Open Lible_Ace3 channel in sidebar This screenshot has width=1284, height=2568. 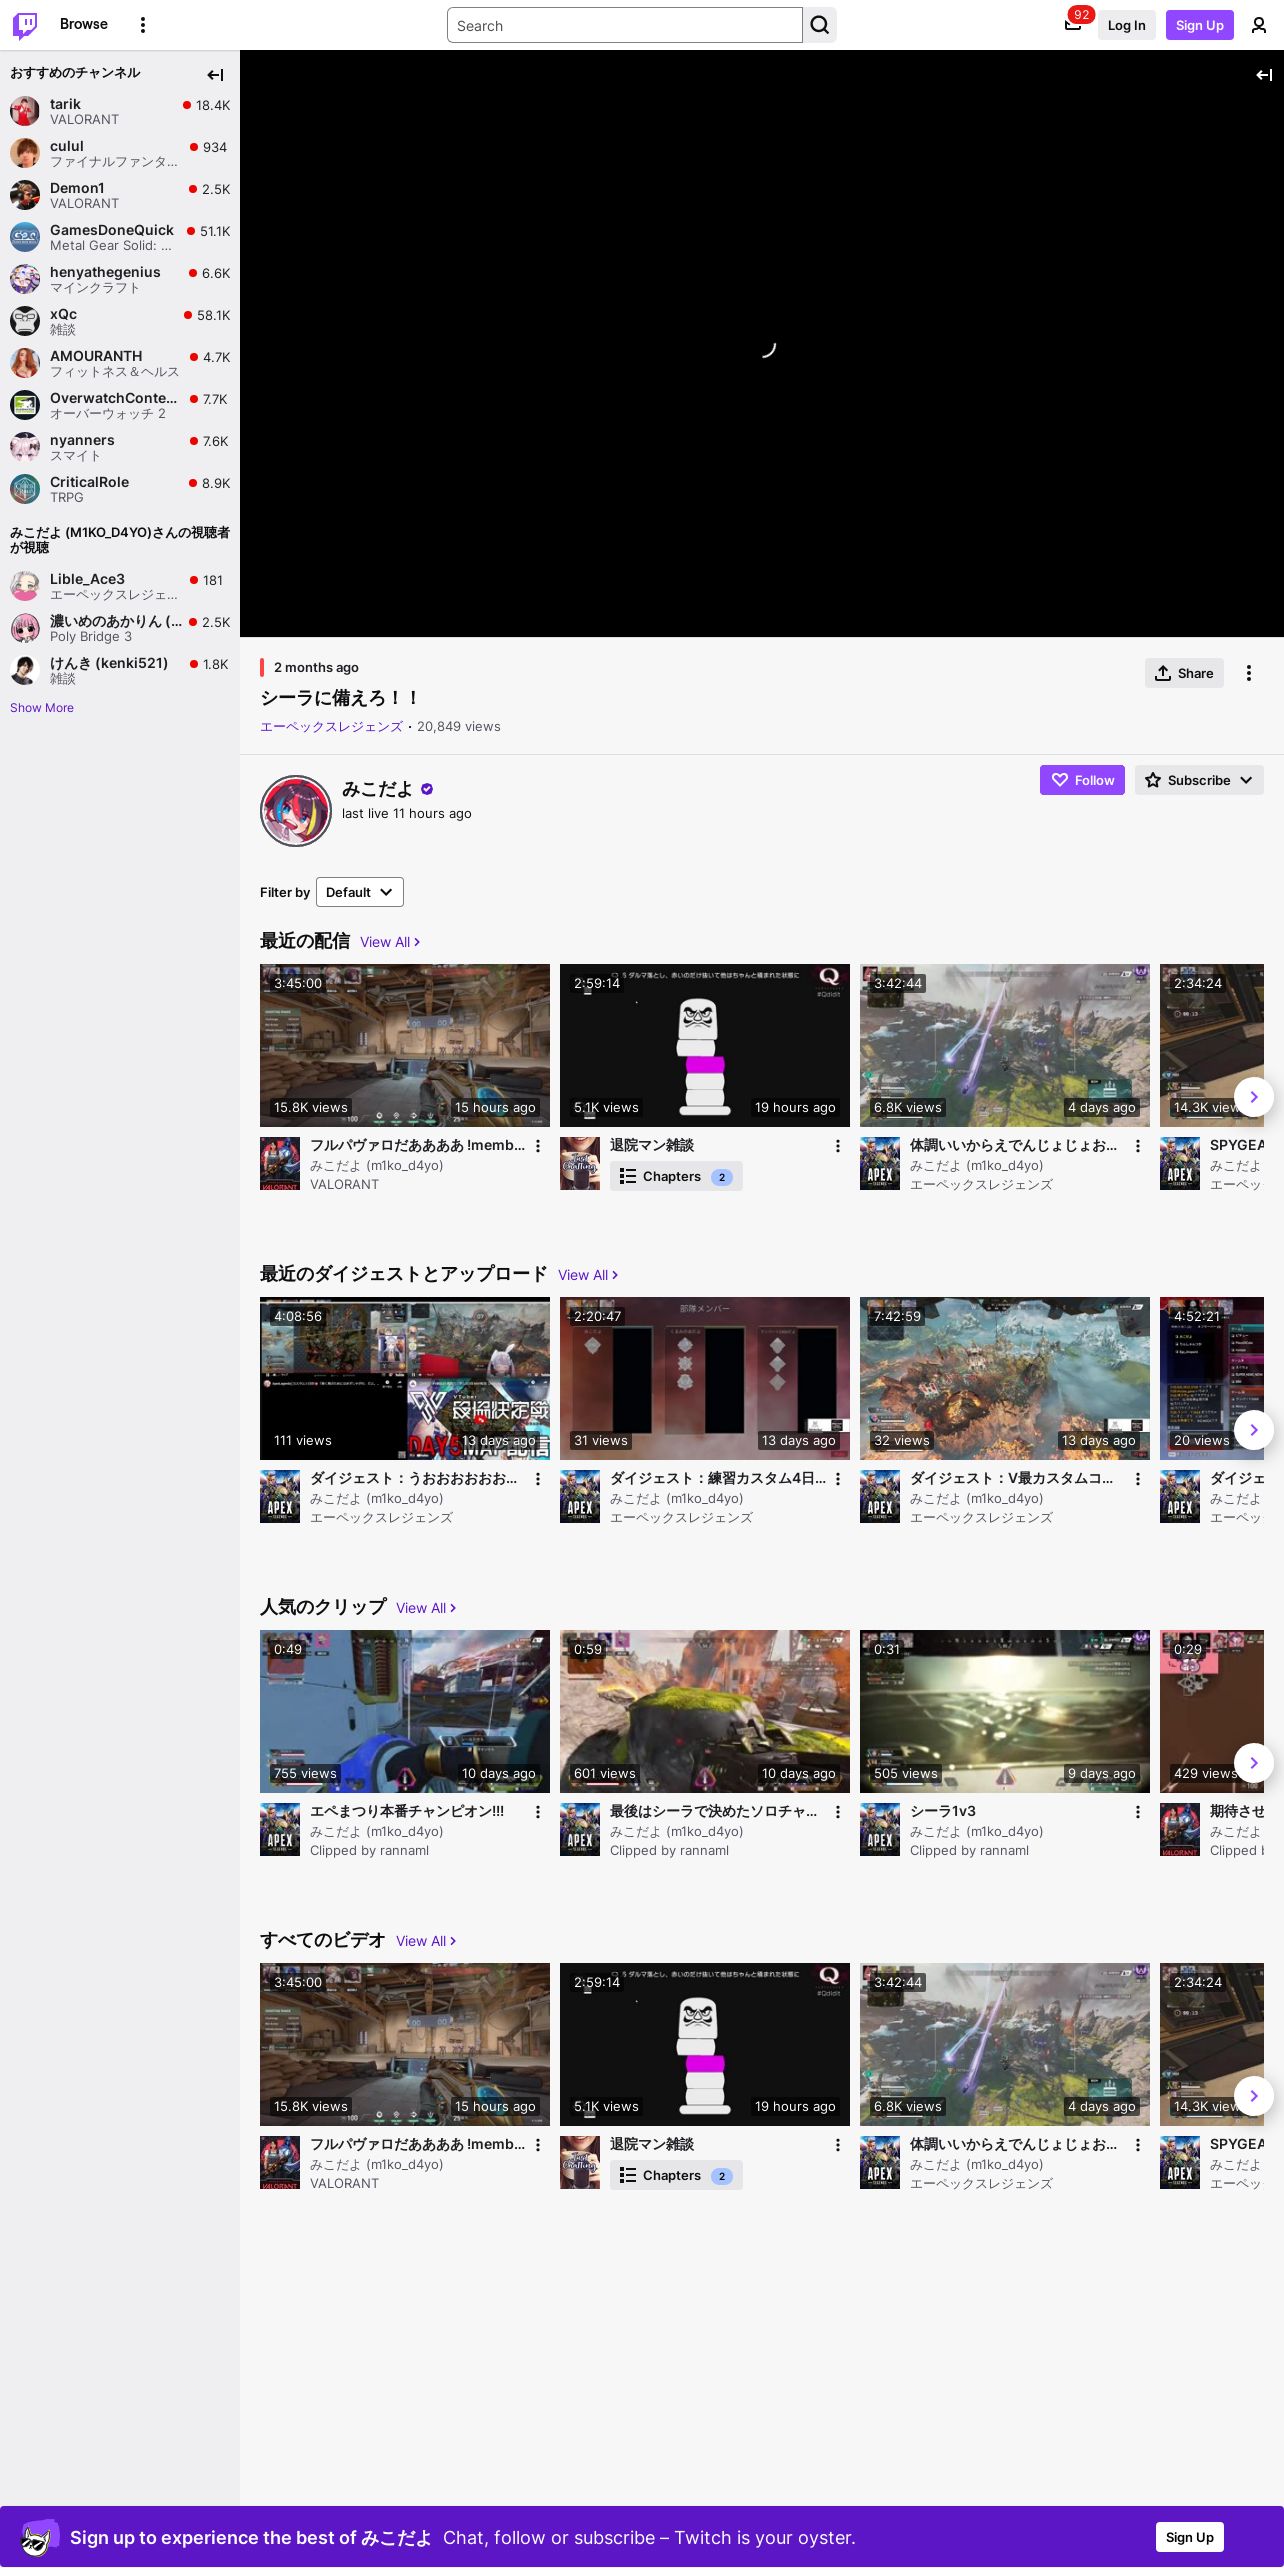point(120,586)
